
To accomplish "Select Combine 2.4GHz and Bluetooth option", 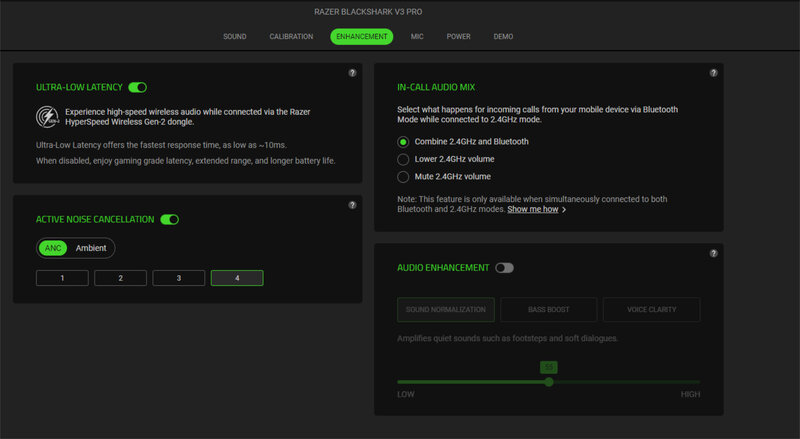I will (x=403, y=142).
